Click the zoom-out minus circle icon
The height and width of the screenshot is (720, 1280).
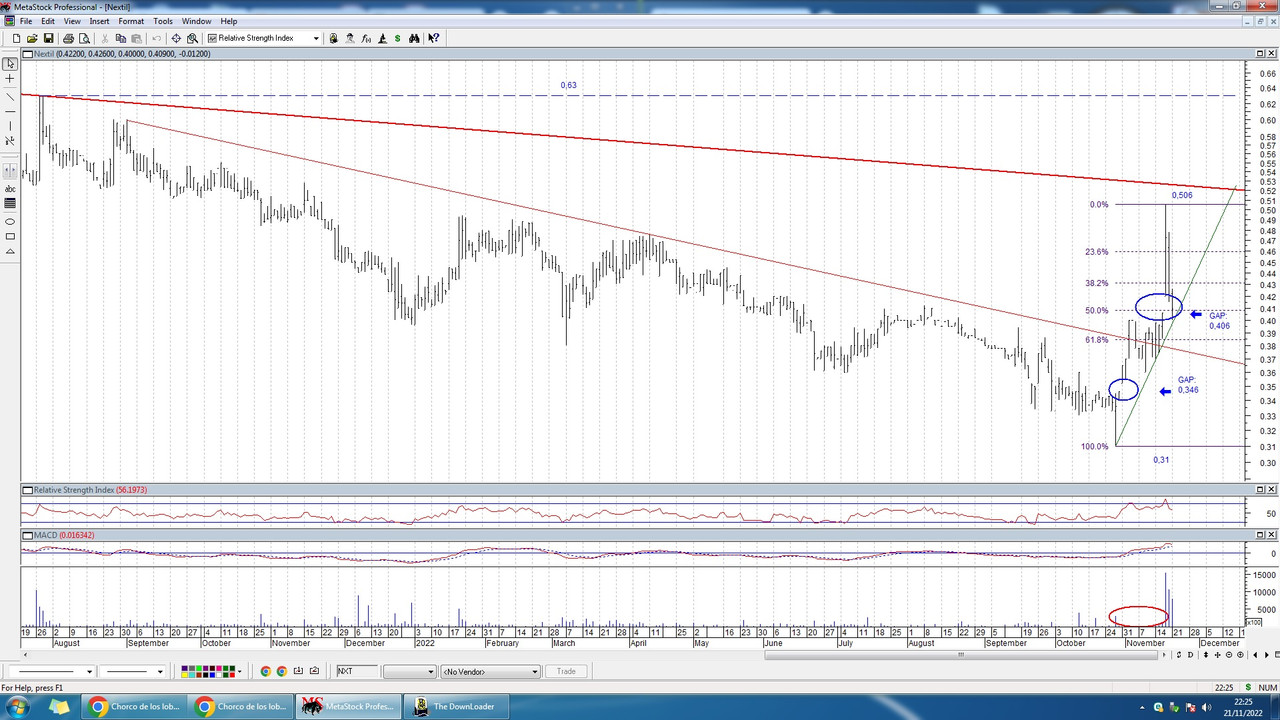1229,655
